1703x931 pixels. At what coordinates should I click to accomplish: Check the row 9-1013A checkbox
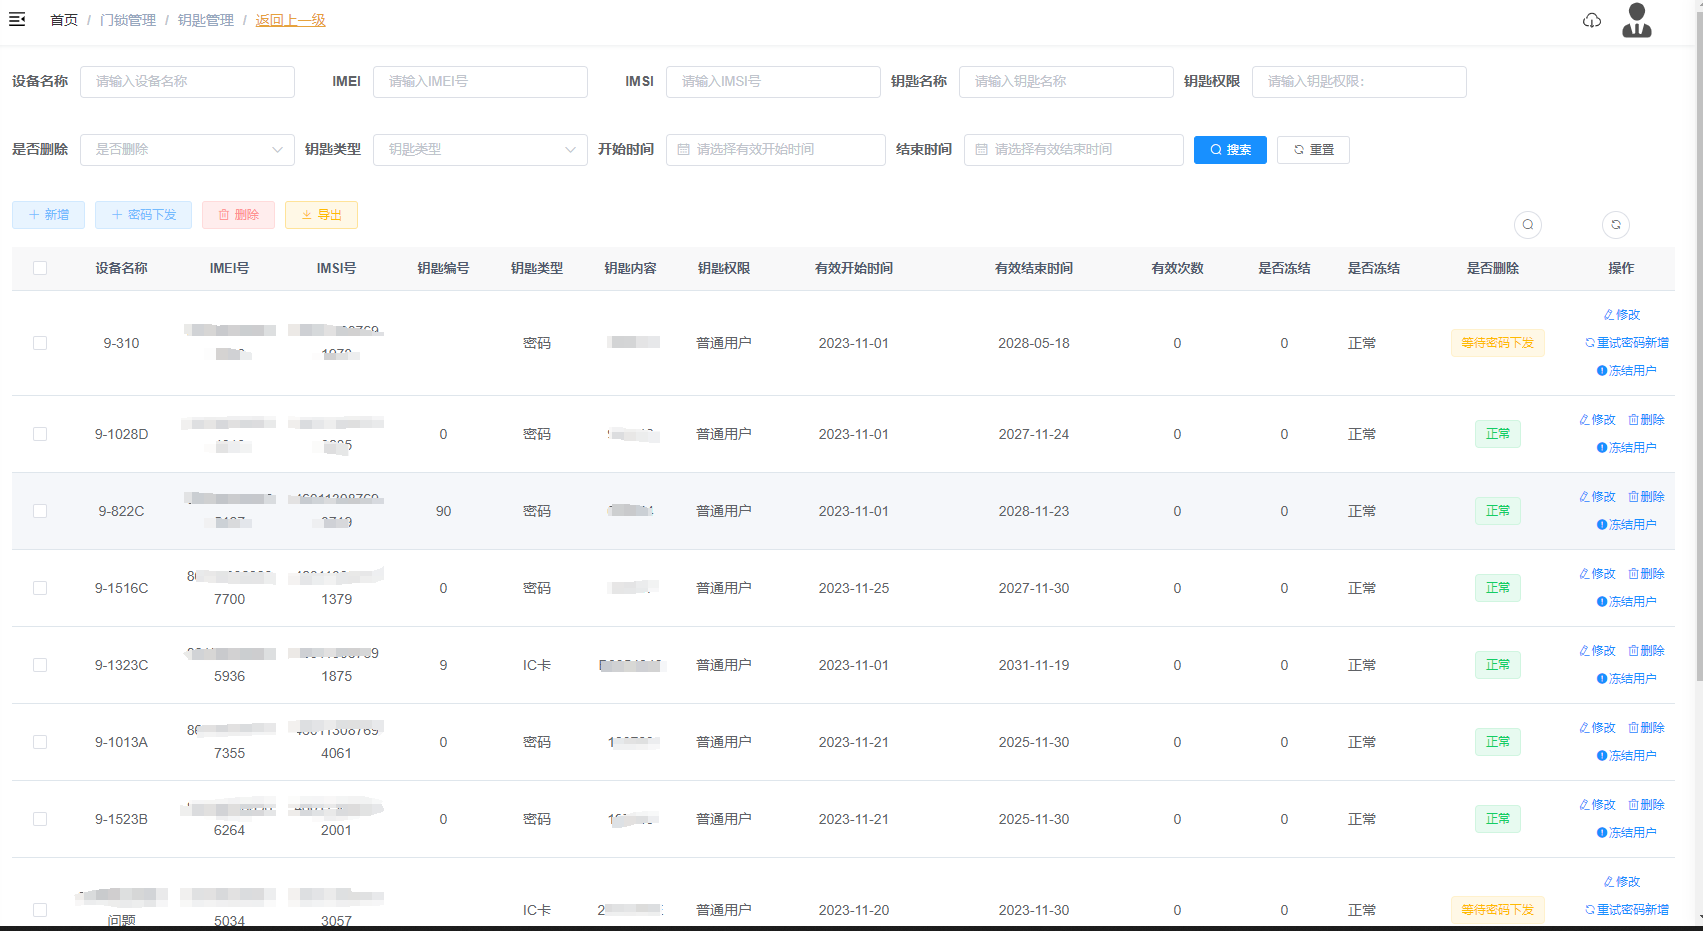(40, 742)
